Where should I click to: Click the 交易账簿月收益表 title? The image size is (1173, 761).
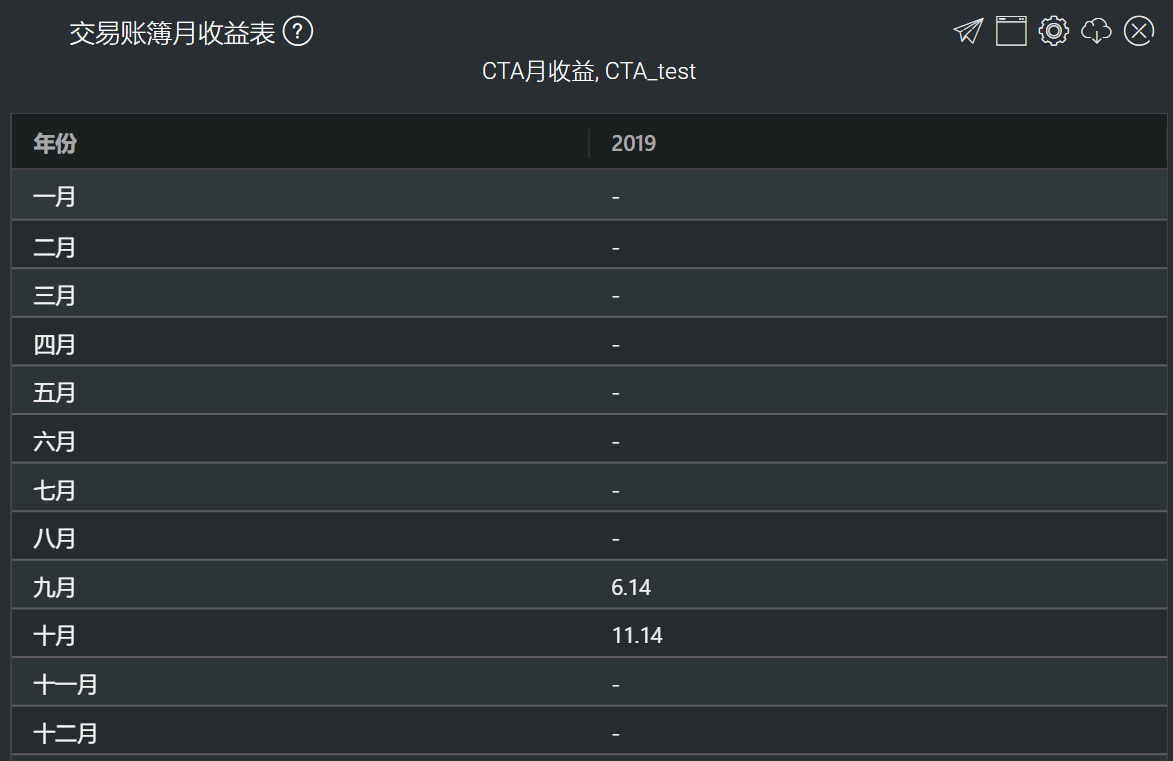coord(172,33)
